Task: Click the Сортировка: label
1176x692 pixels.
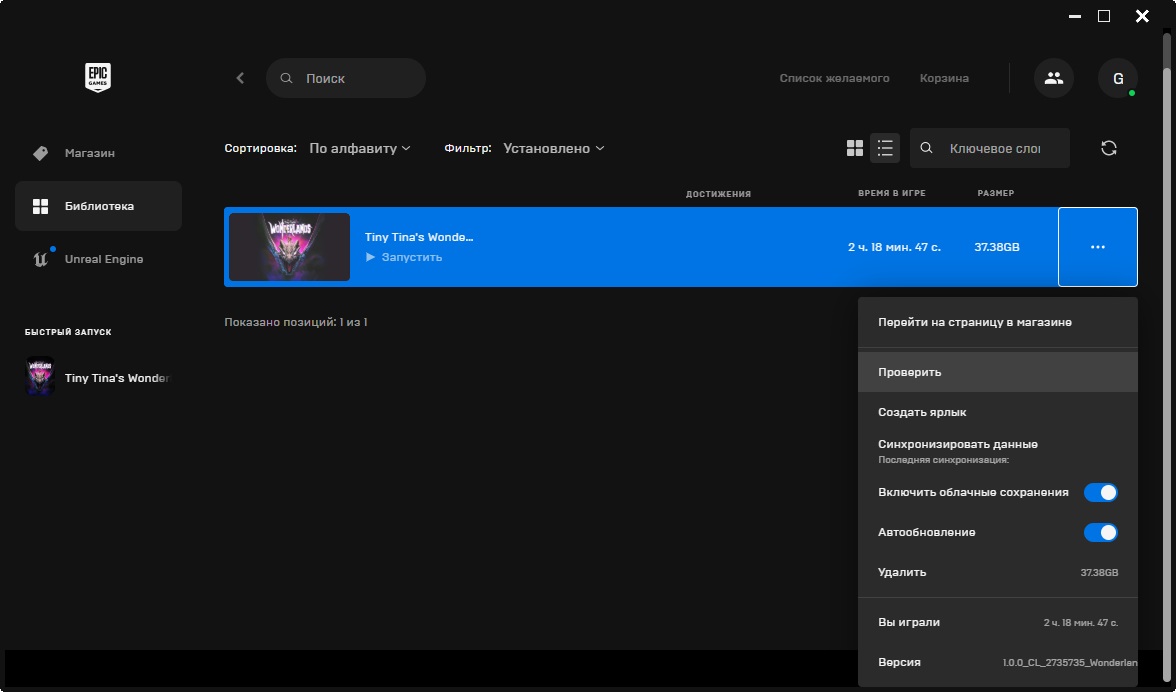Action: [x=260, y=148]
